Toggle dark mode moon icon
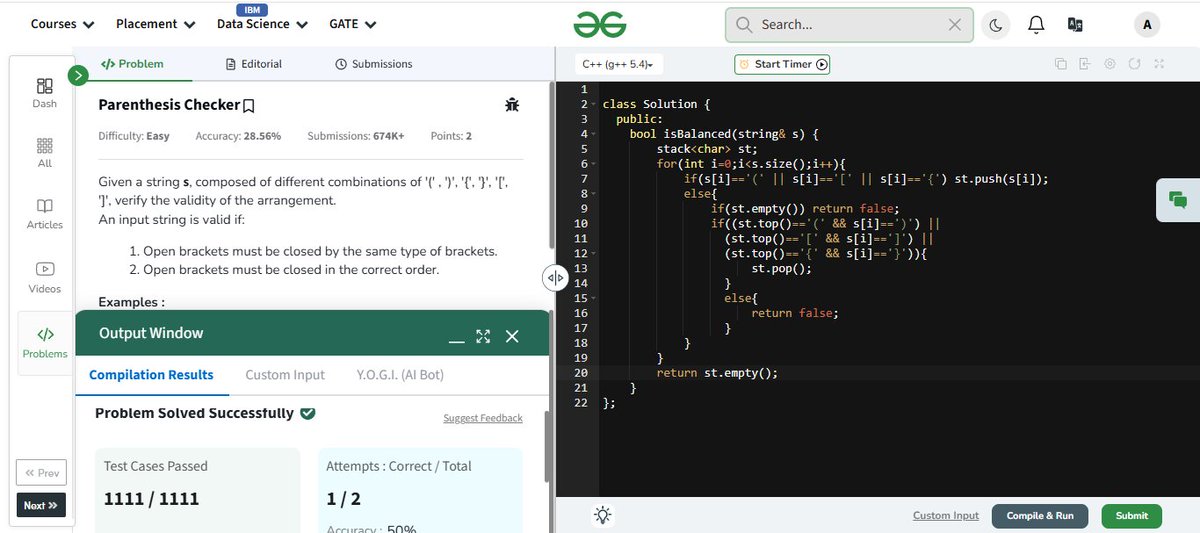 (995, 25)
